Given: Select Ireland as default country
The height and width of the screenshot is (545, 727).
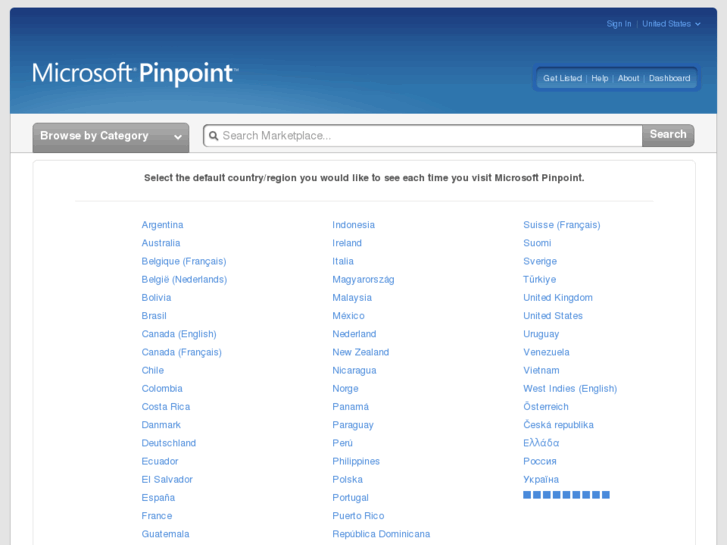Looking at the screenshot, I should (x=347, y=243).
